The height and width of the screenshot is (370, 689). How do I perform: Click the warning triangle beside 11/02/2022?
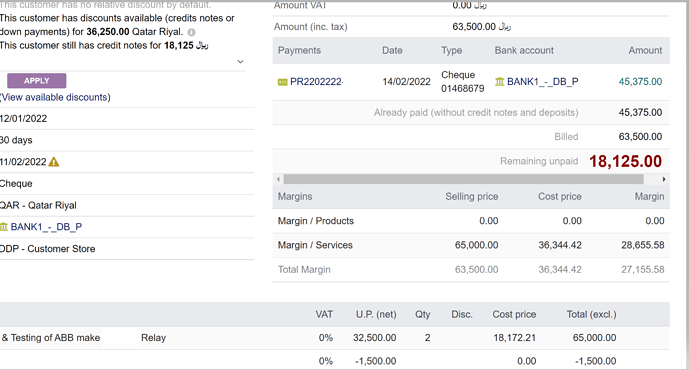pos(54,162)
